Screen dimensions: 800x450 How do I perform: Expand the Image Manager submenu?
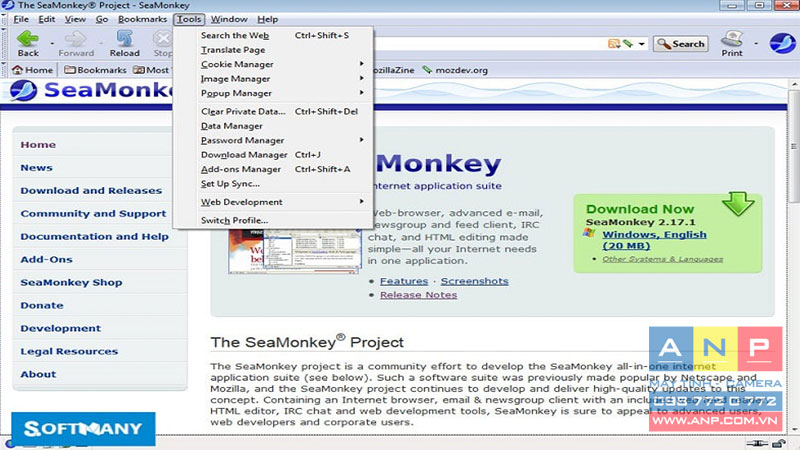pos(274,79)
